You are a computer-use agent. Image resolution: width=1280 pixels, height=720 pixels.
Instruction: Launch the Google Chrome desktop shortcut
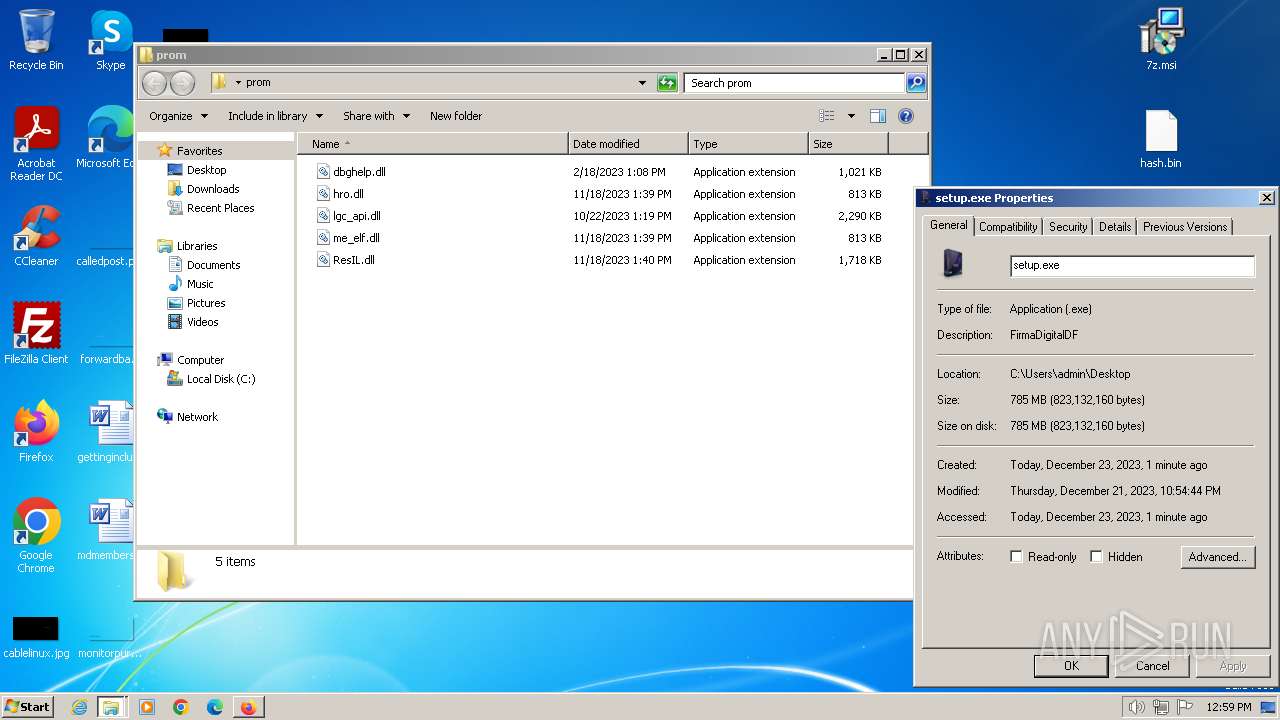click(x=36, y=535)
